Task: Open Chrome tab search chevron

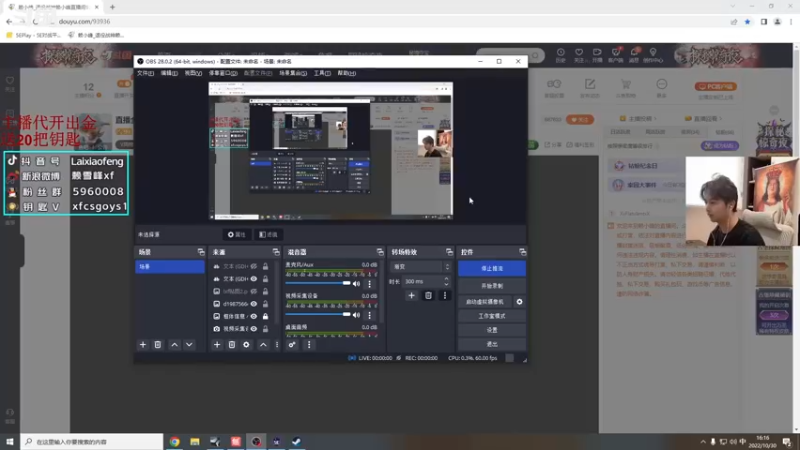Action: pyautogui.click(x=733, y=7)
